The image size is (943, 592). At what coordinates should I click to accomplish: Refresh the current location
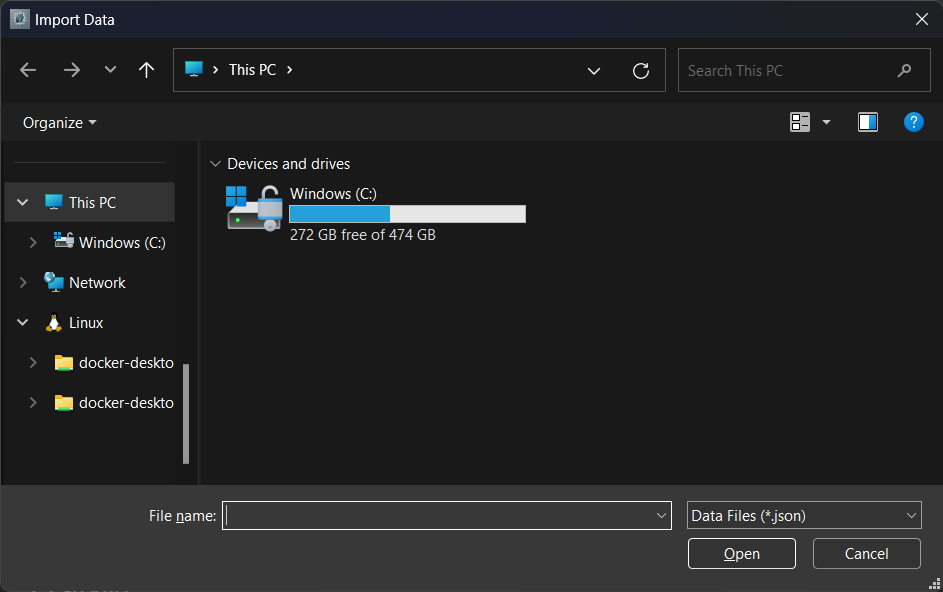[641, 70]
